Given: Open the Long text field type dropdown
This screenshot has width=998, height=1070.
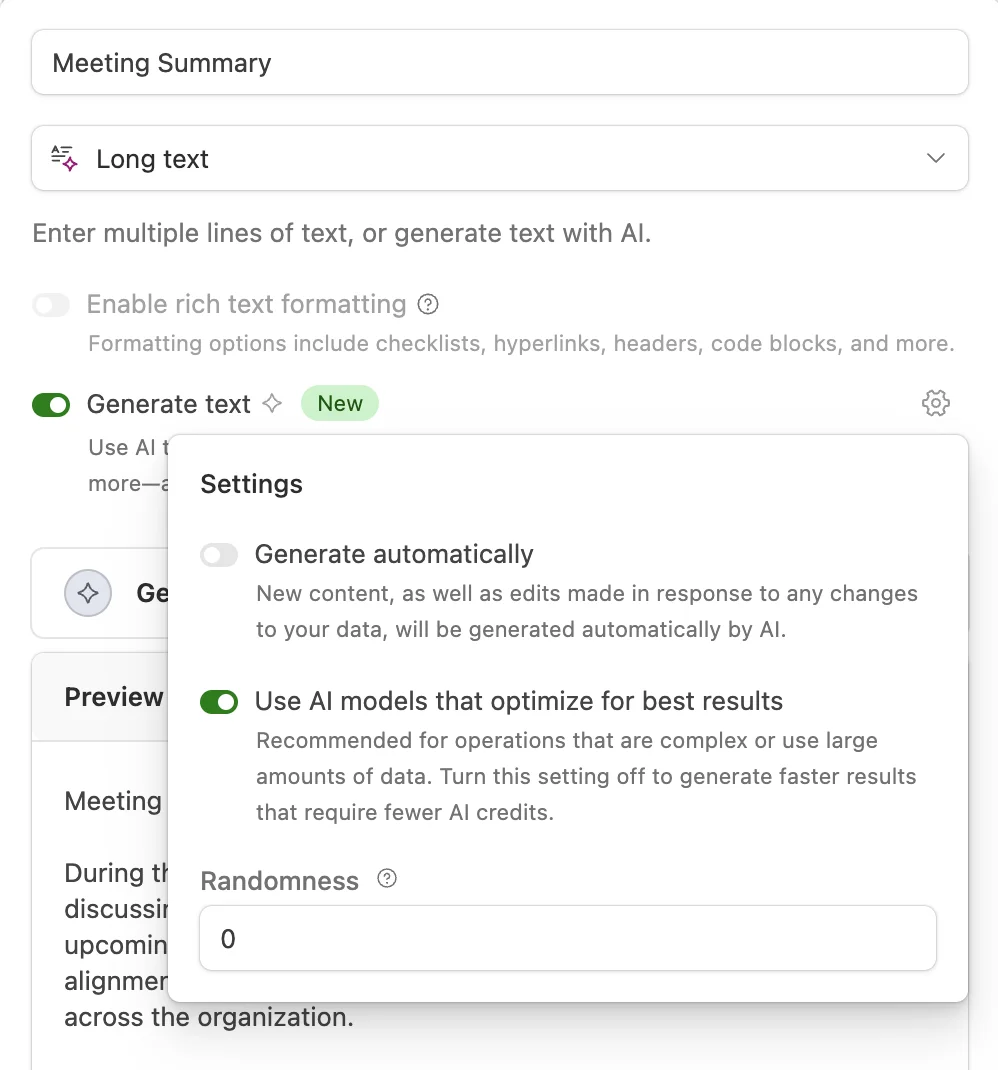Looking at the screenshot, I should coord(499,158).
